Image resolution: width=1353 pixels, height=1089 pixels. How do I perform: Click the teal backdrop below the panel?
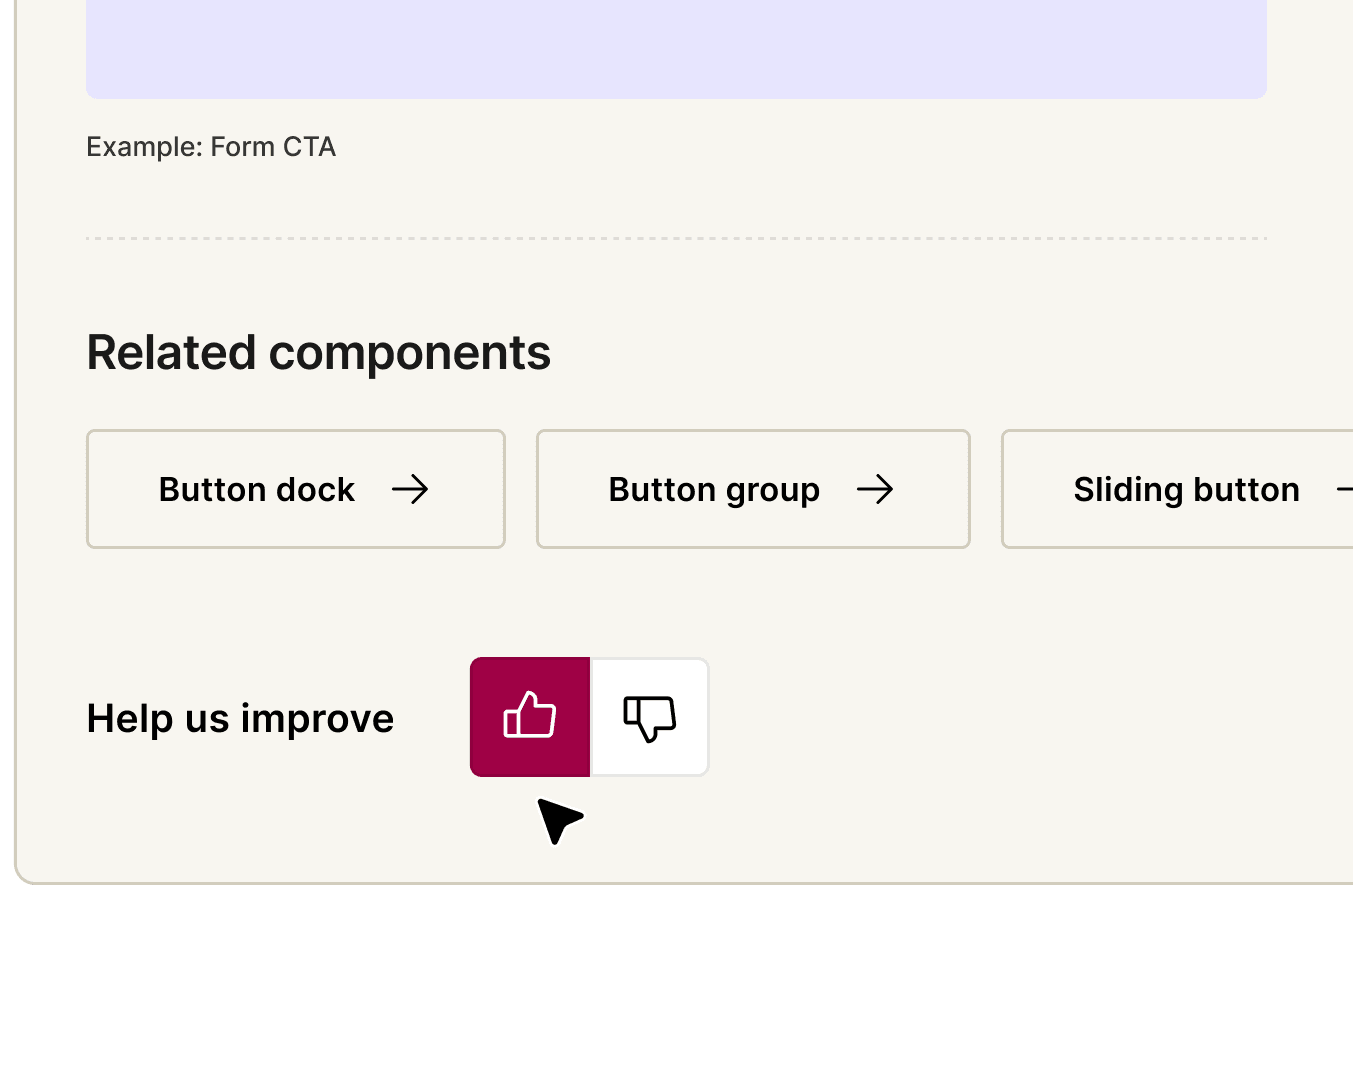point(676,990)
